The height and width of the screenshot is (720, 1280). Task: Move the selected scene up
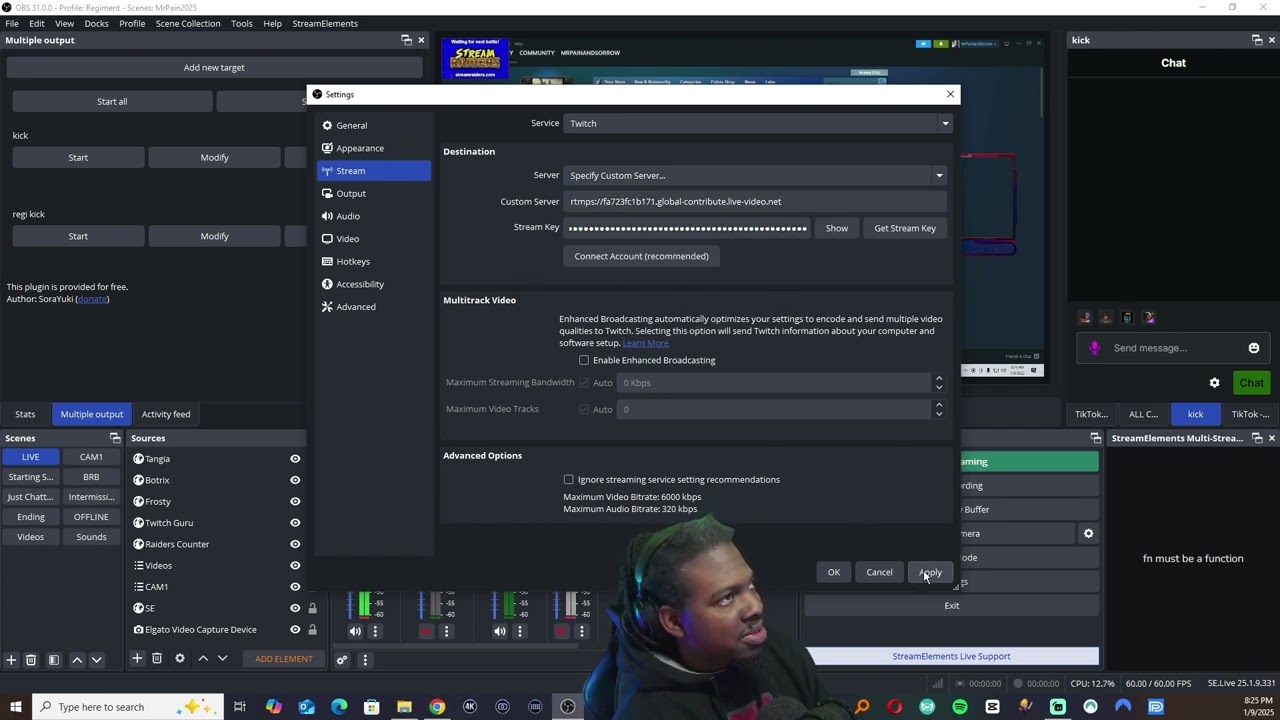coord(77,660)
